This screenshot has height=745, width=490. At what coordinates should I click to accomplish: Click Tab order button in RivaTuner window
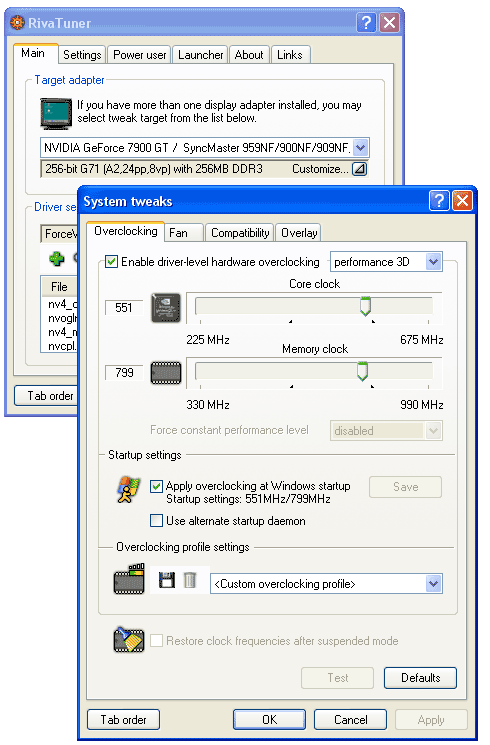[x=46, y=395]
